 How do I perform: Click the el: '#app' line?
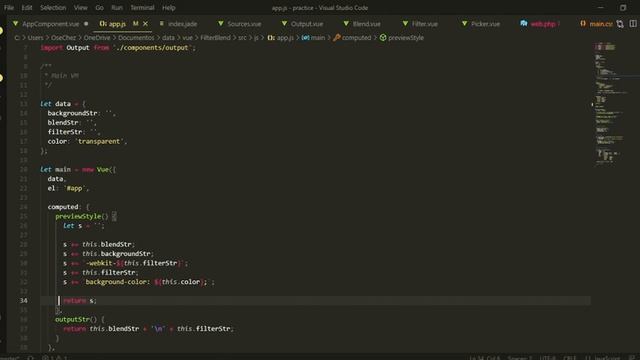(68, 189)
